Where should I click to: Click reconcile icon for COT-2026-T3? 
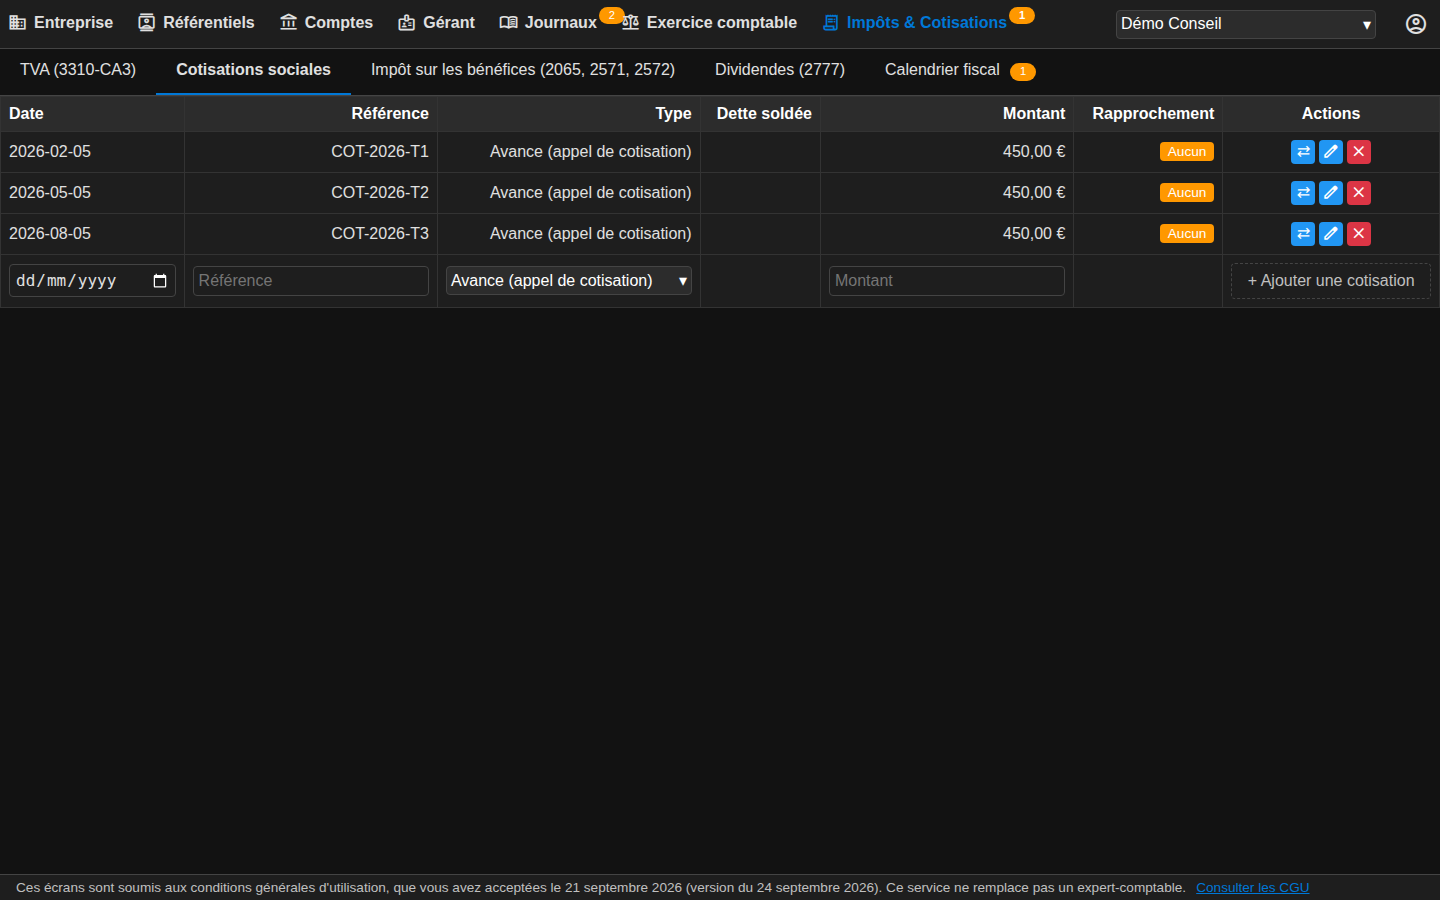1303,234
